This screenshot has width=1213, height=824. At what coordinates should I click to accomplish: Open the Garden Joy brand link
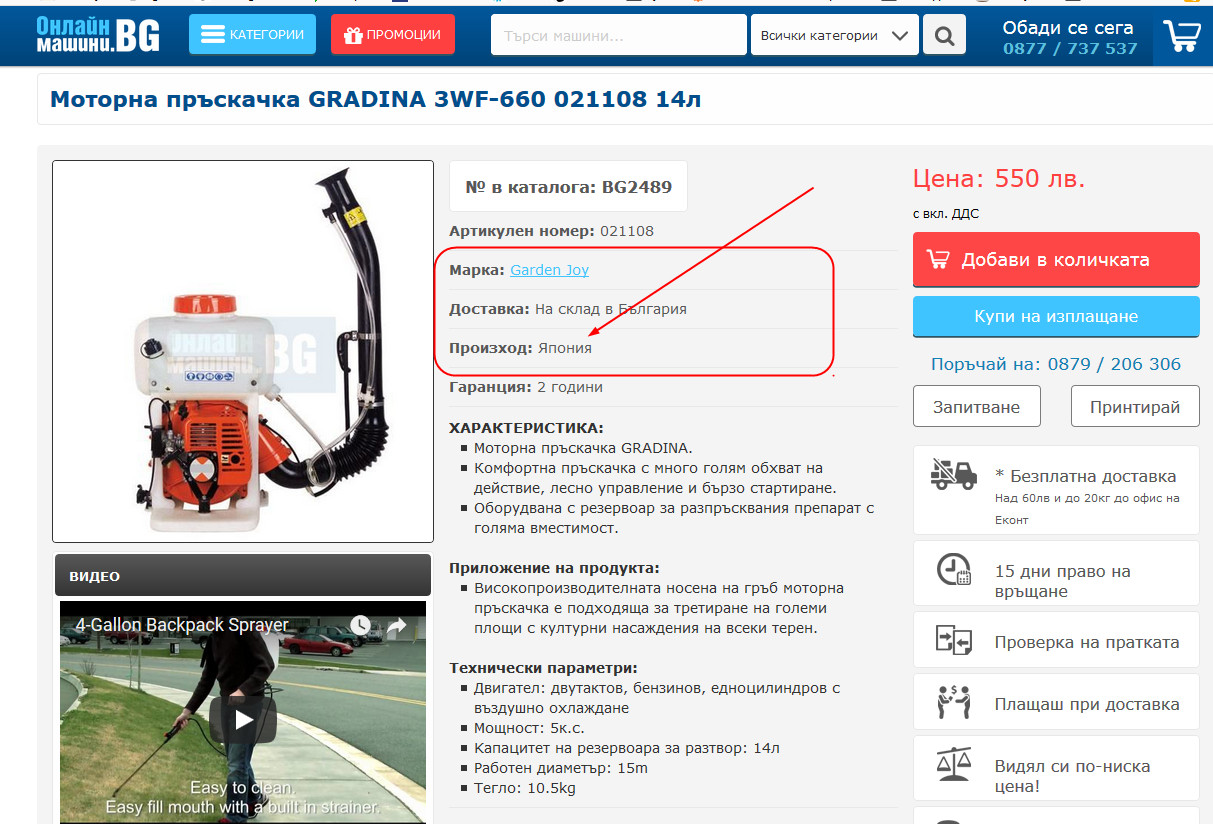point(549,270)
